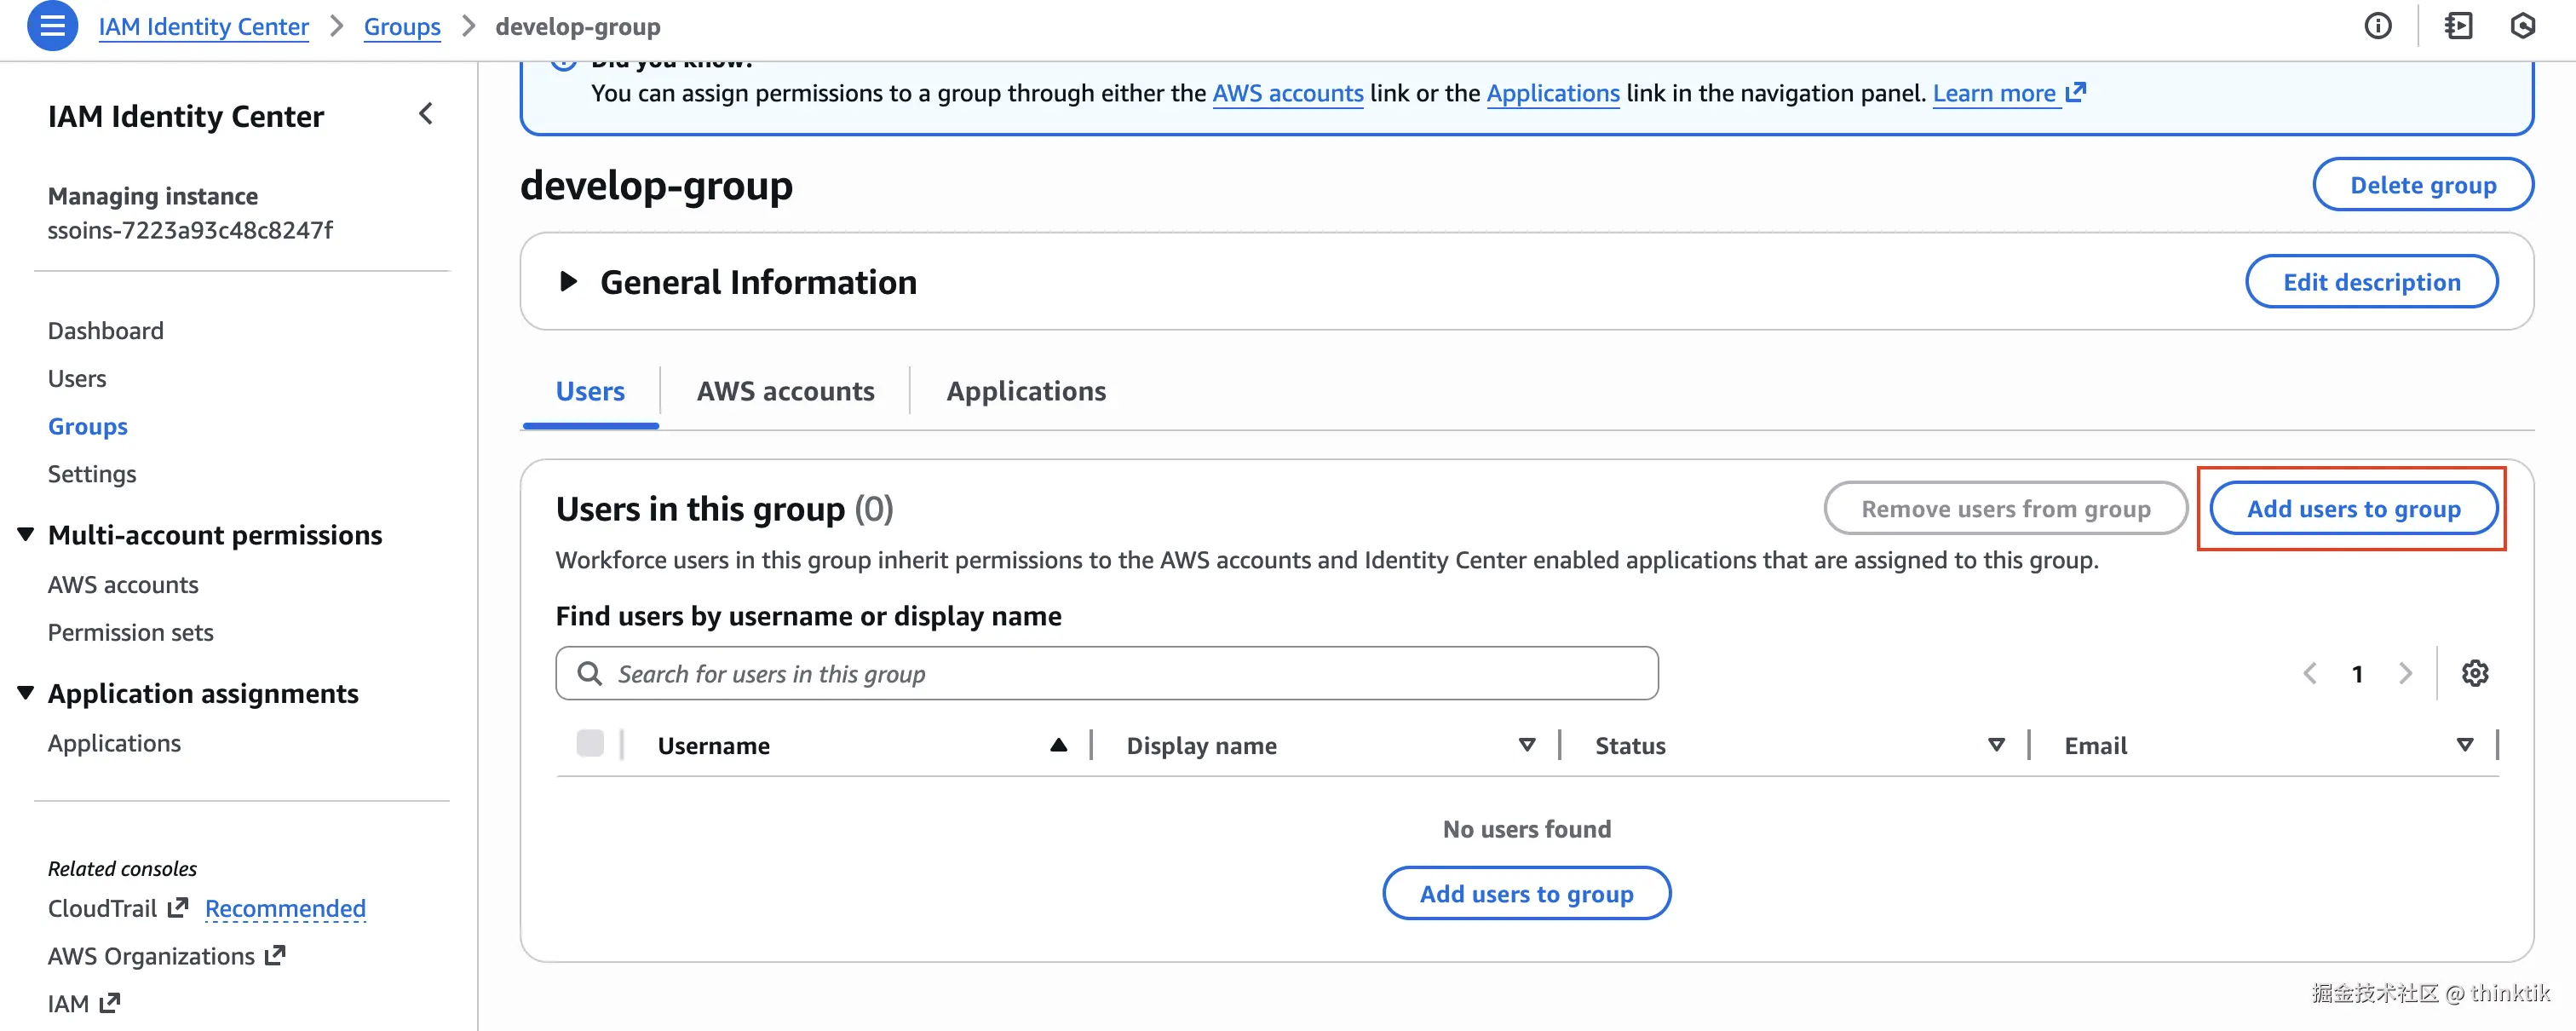Sort by Display name column arrow
Image resolution: width=2576 pixels, height=1031 pixels.
coord(1526,745)
